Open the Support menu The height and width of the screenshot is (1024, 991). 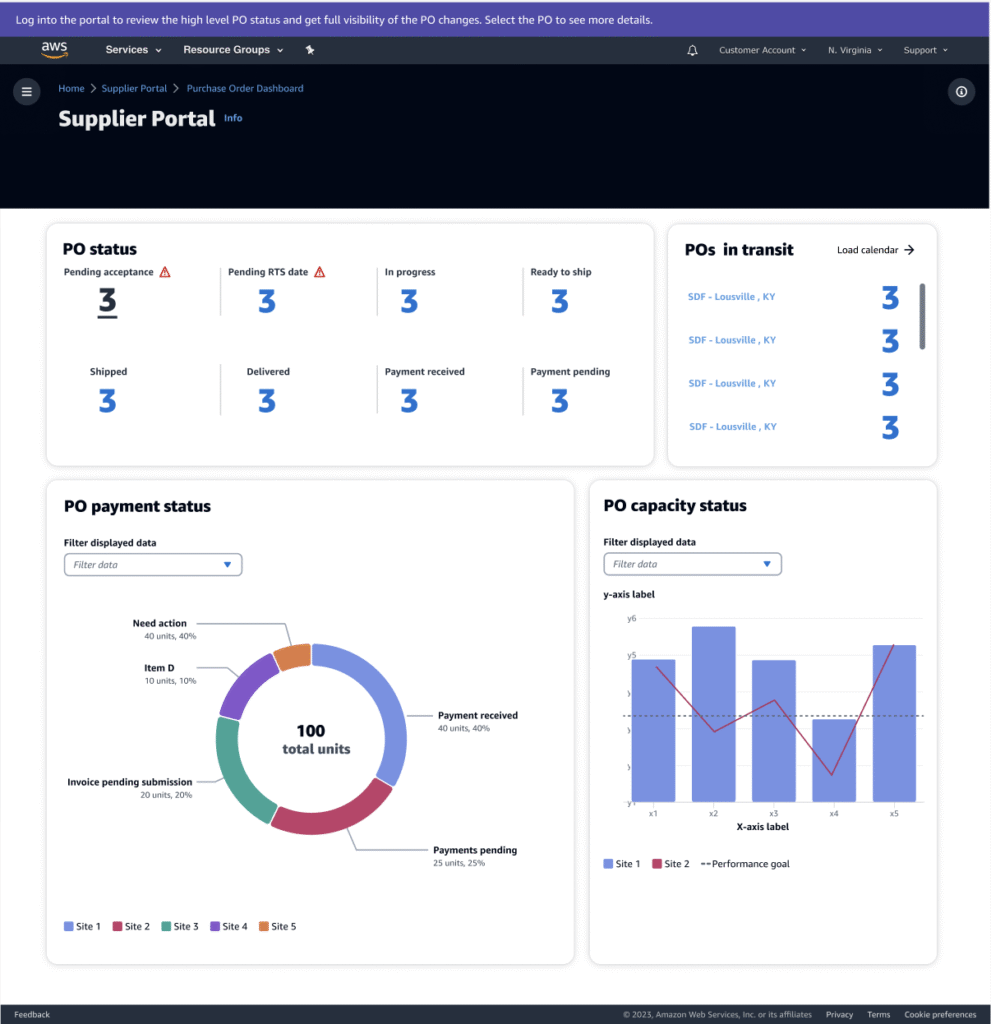tap(925, 50)
